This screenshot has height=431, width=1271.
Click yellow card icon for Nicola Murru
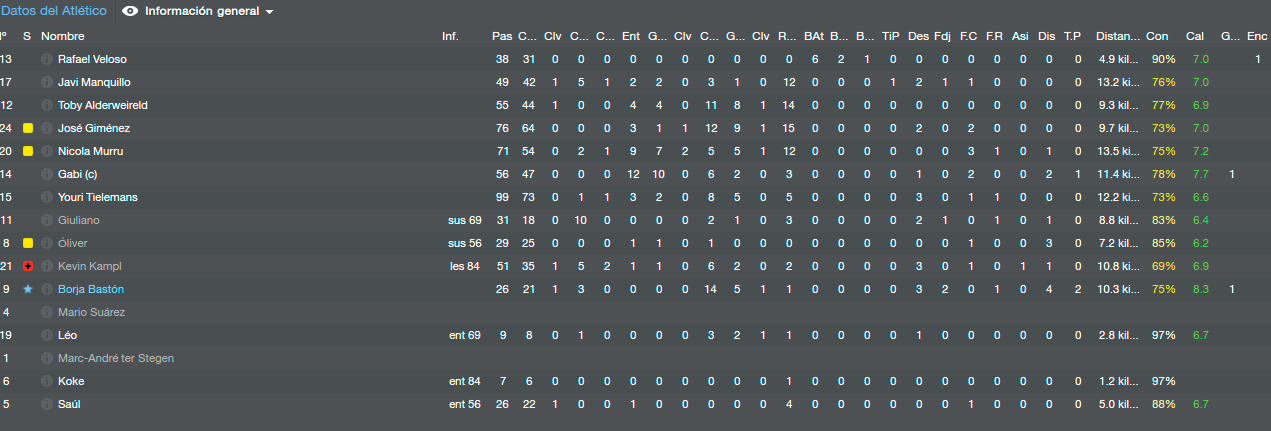[28, 152]
